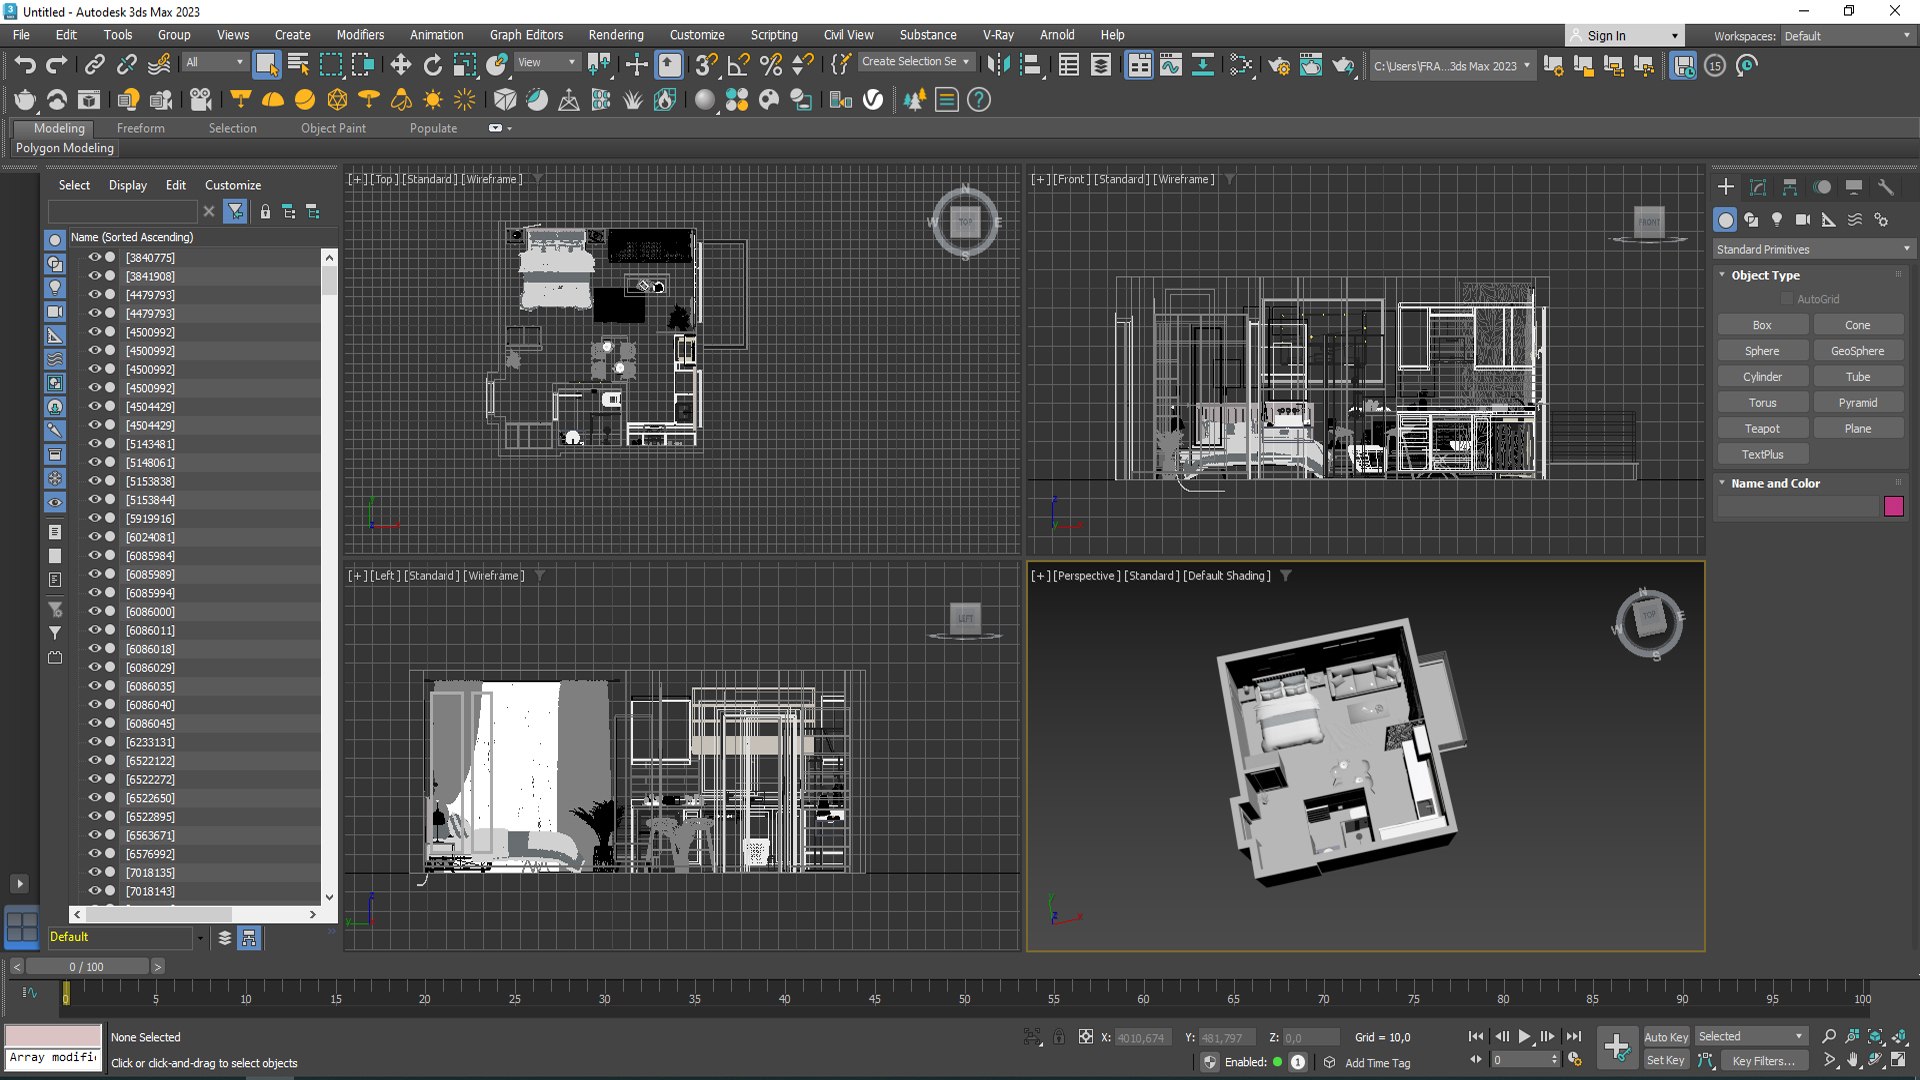This screenshot has width=1920, height=1080.
Task: Select the Select and Rotate tool
Action: (x=433, y=66)
